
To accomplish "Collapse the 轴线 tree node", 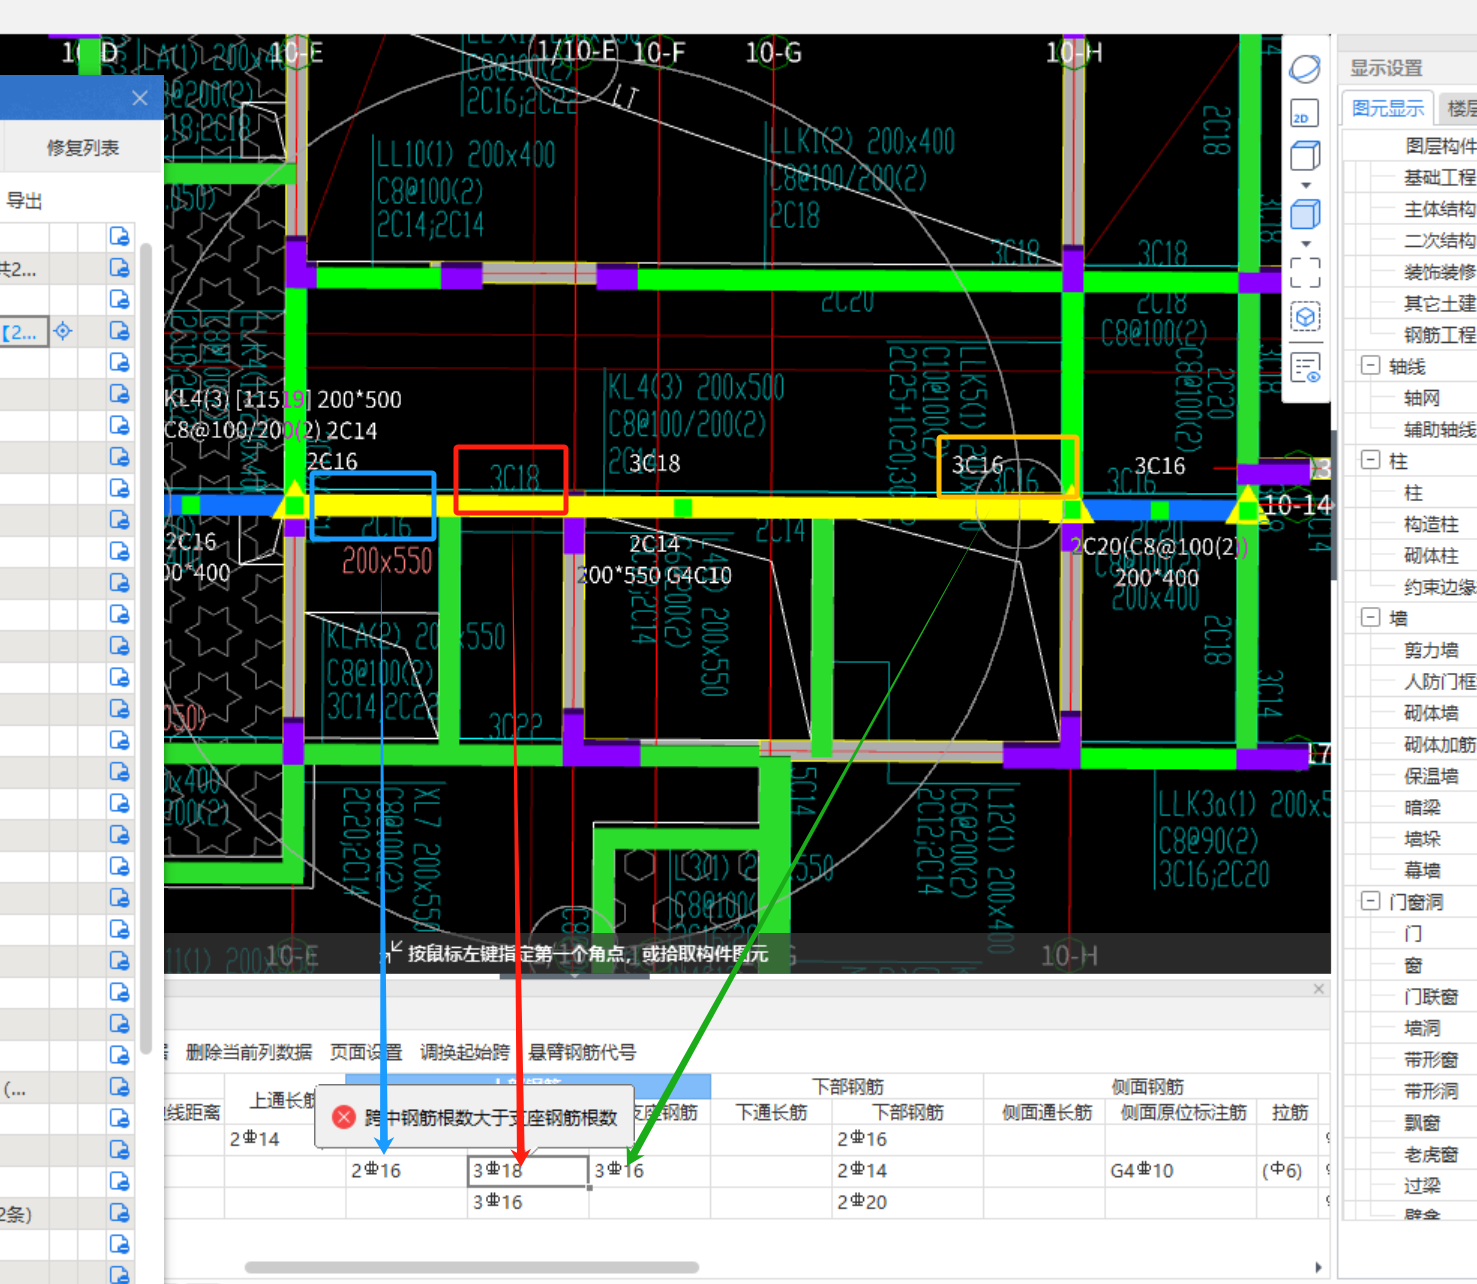I will click(1370, 366).
